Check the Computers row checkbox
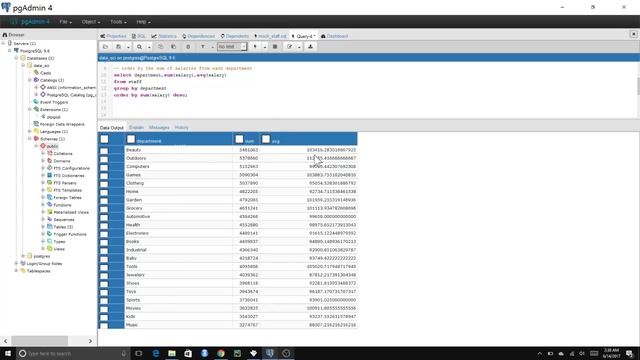This screenshot has height=360, width=640. coord(104,167)
